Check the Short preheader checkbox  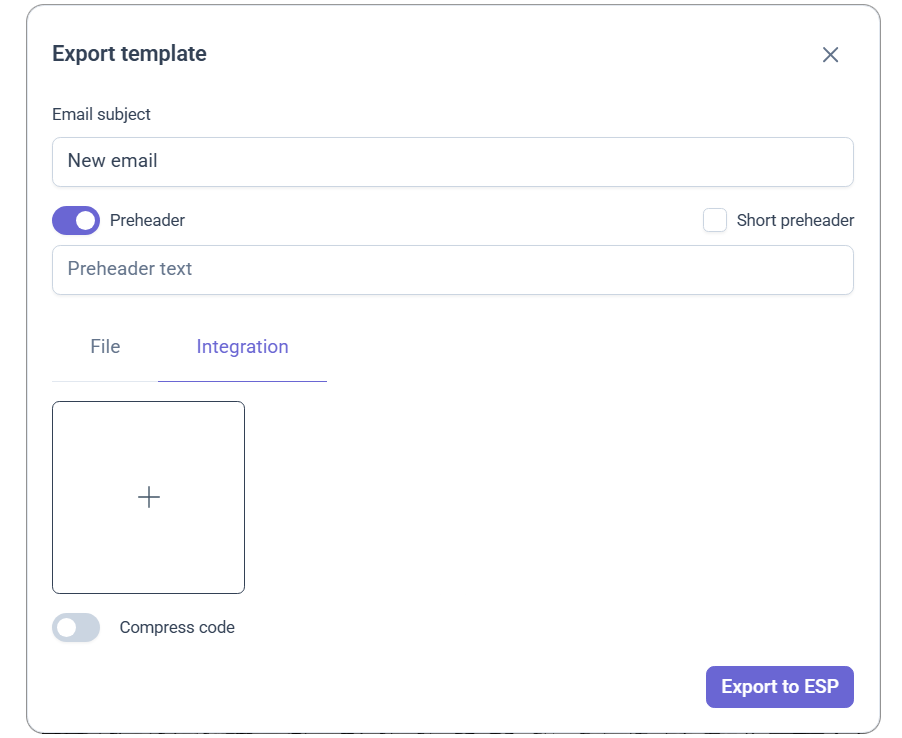pyautogui.click(x=715, y=220)
